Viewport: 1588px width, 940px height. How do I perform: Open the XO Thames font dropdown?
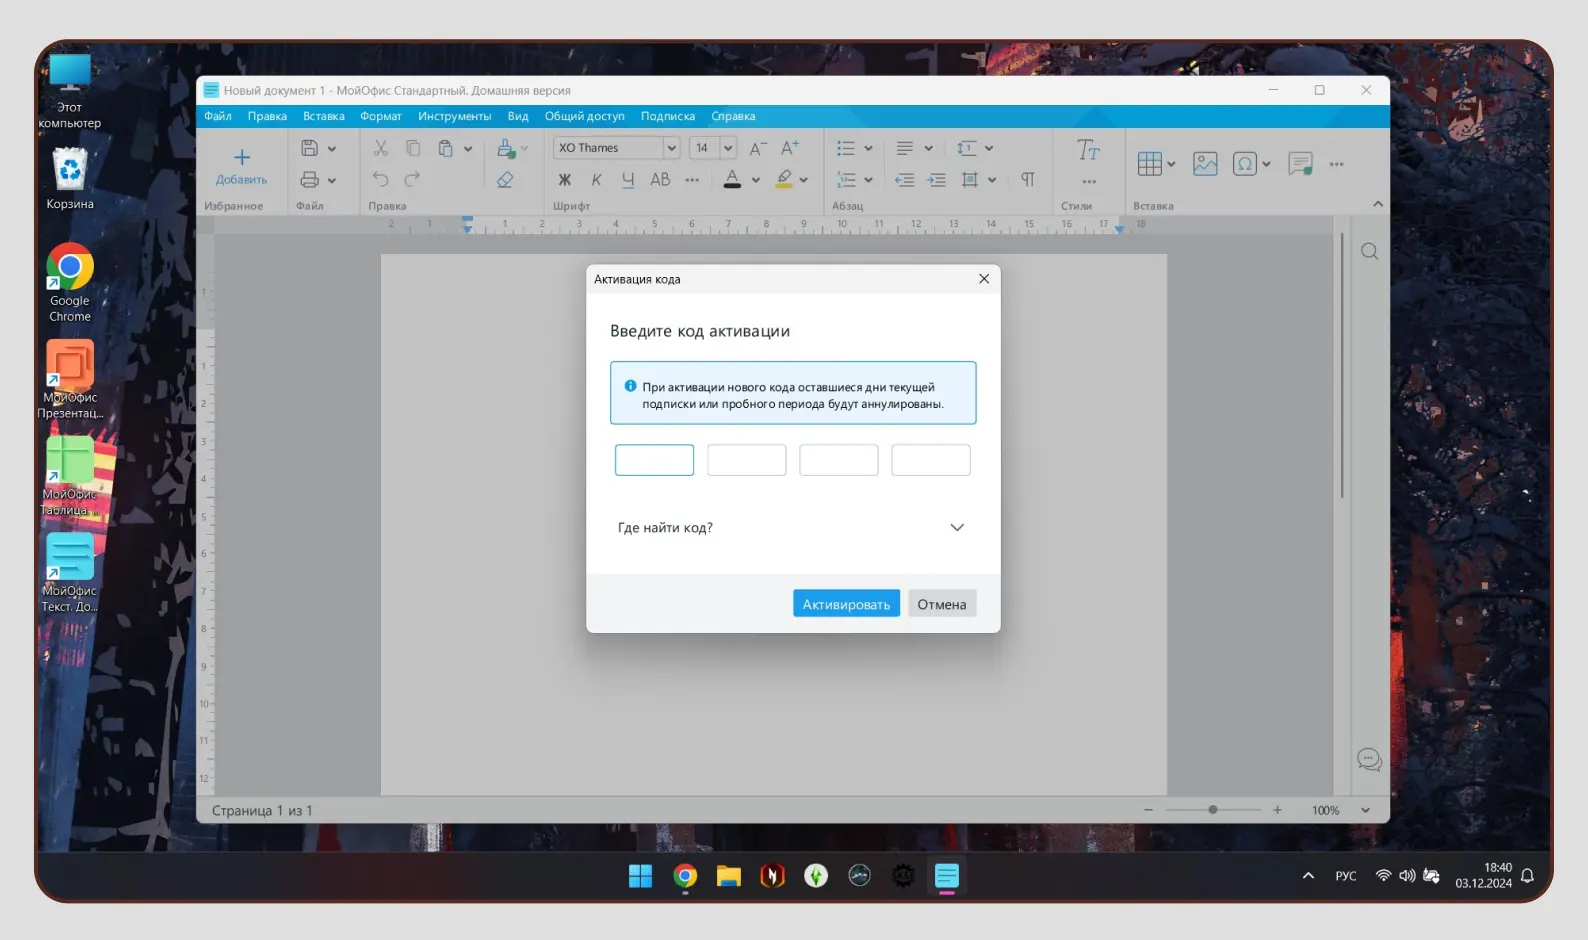(672, 148)
